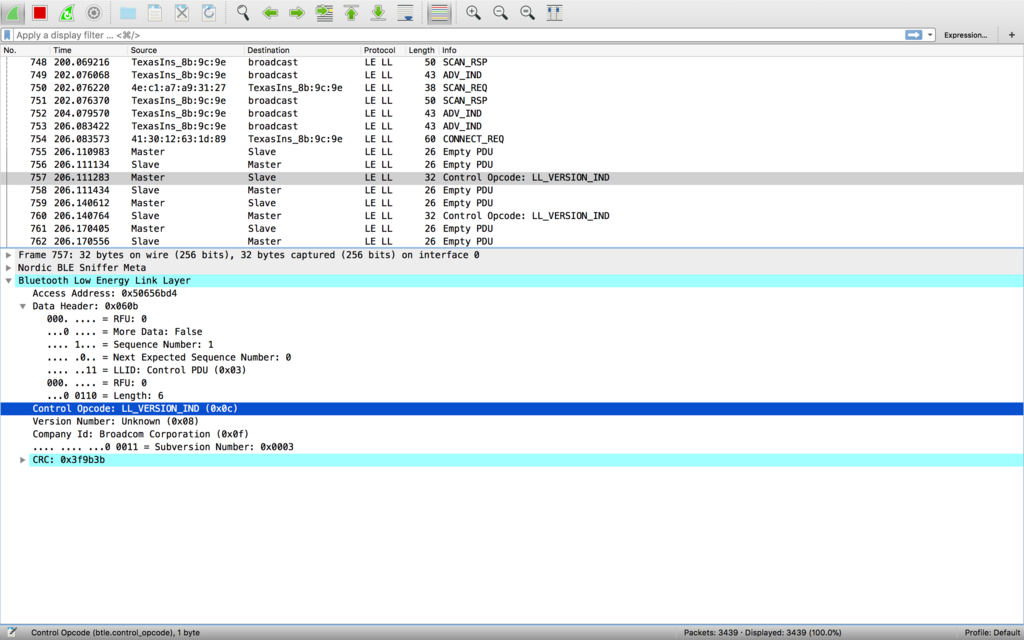Close this capture file icon

click(x=182, y=12)
